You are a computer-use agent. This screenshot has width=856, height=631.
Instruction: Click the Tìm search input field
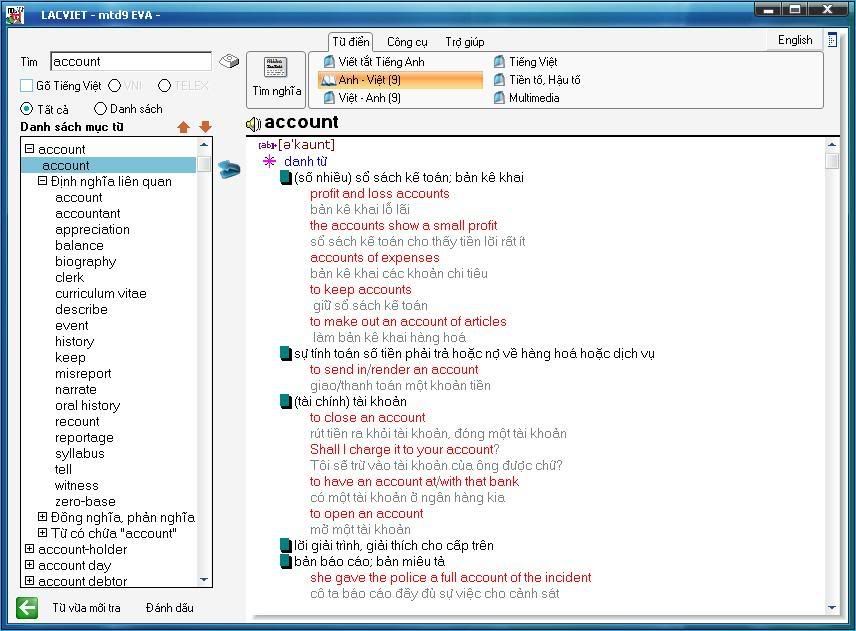(x=130, y=61)
